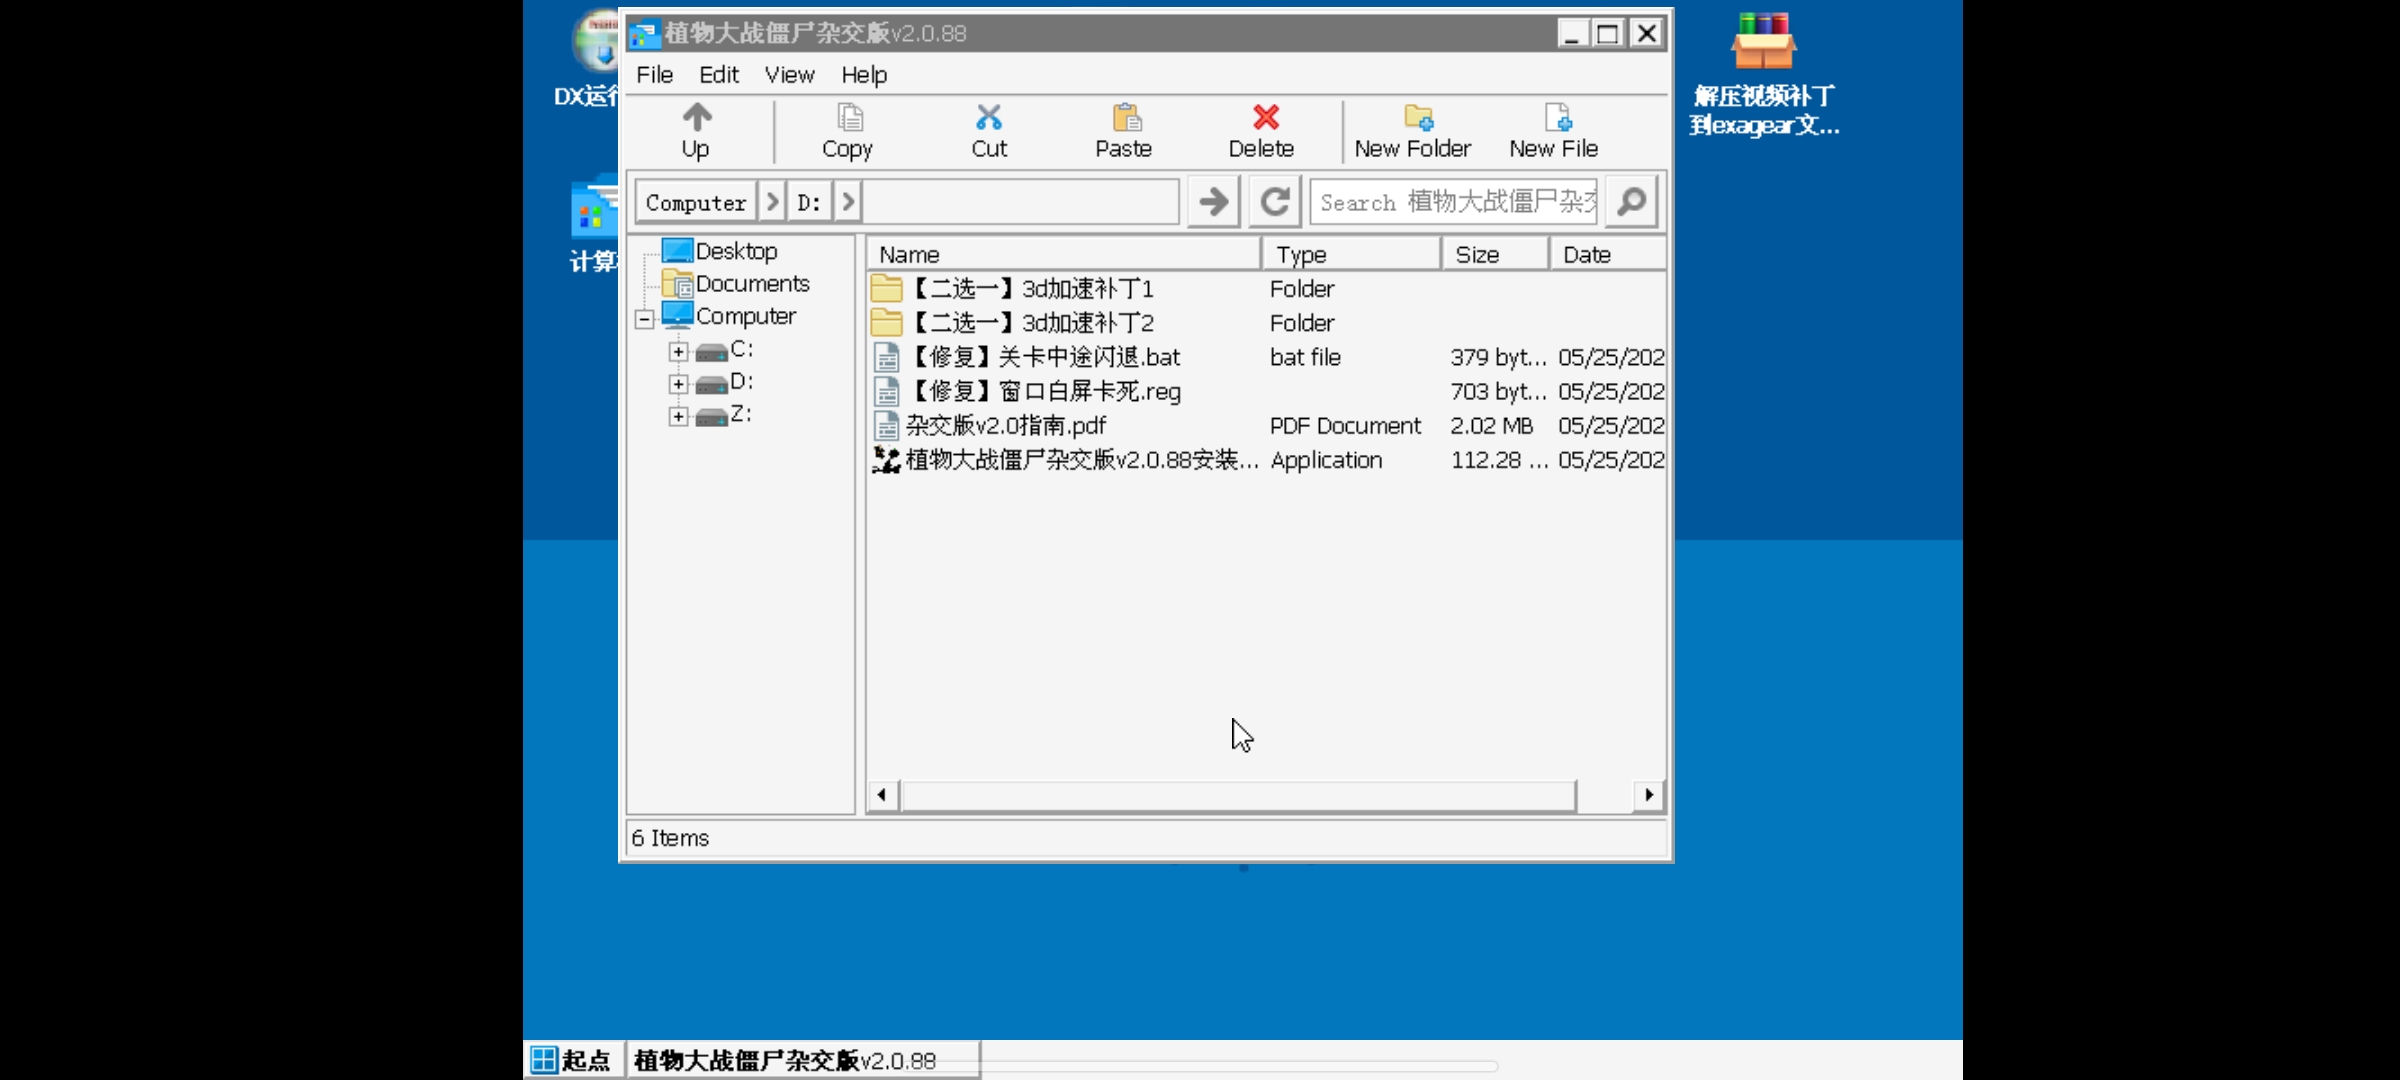Open the chevron after D: in path
The image size is (2400, 1080).
pos(848,202)
